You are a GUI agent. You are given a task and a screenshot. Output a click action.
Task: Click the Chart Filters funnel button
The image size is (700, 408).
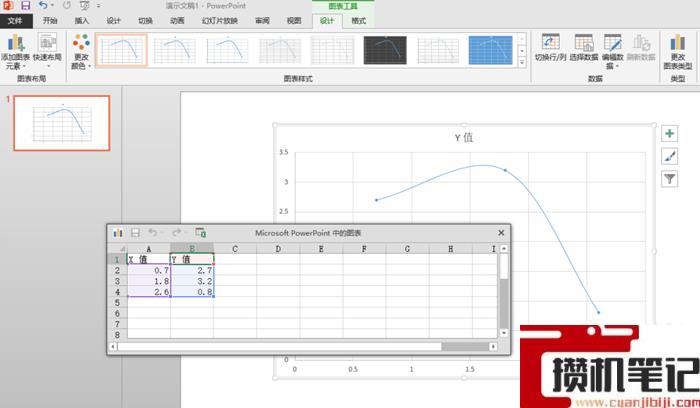pos(669,179)
